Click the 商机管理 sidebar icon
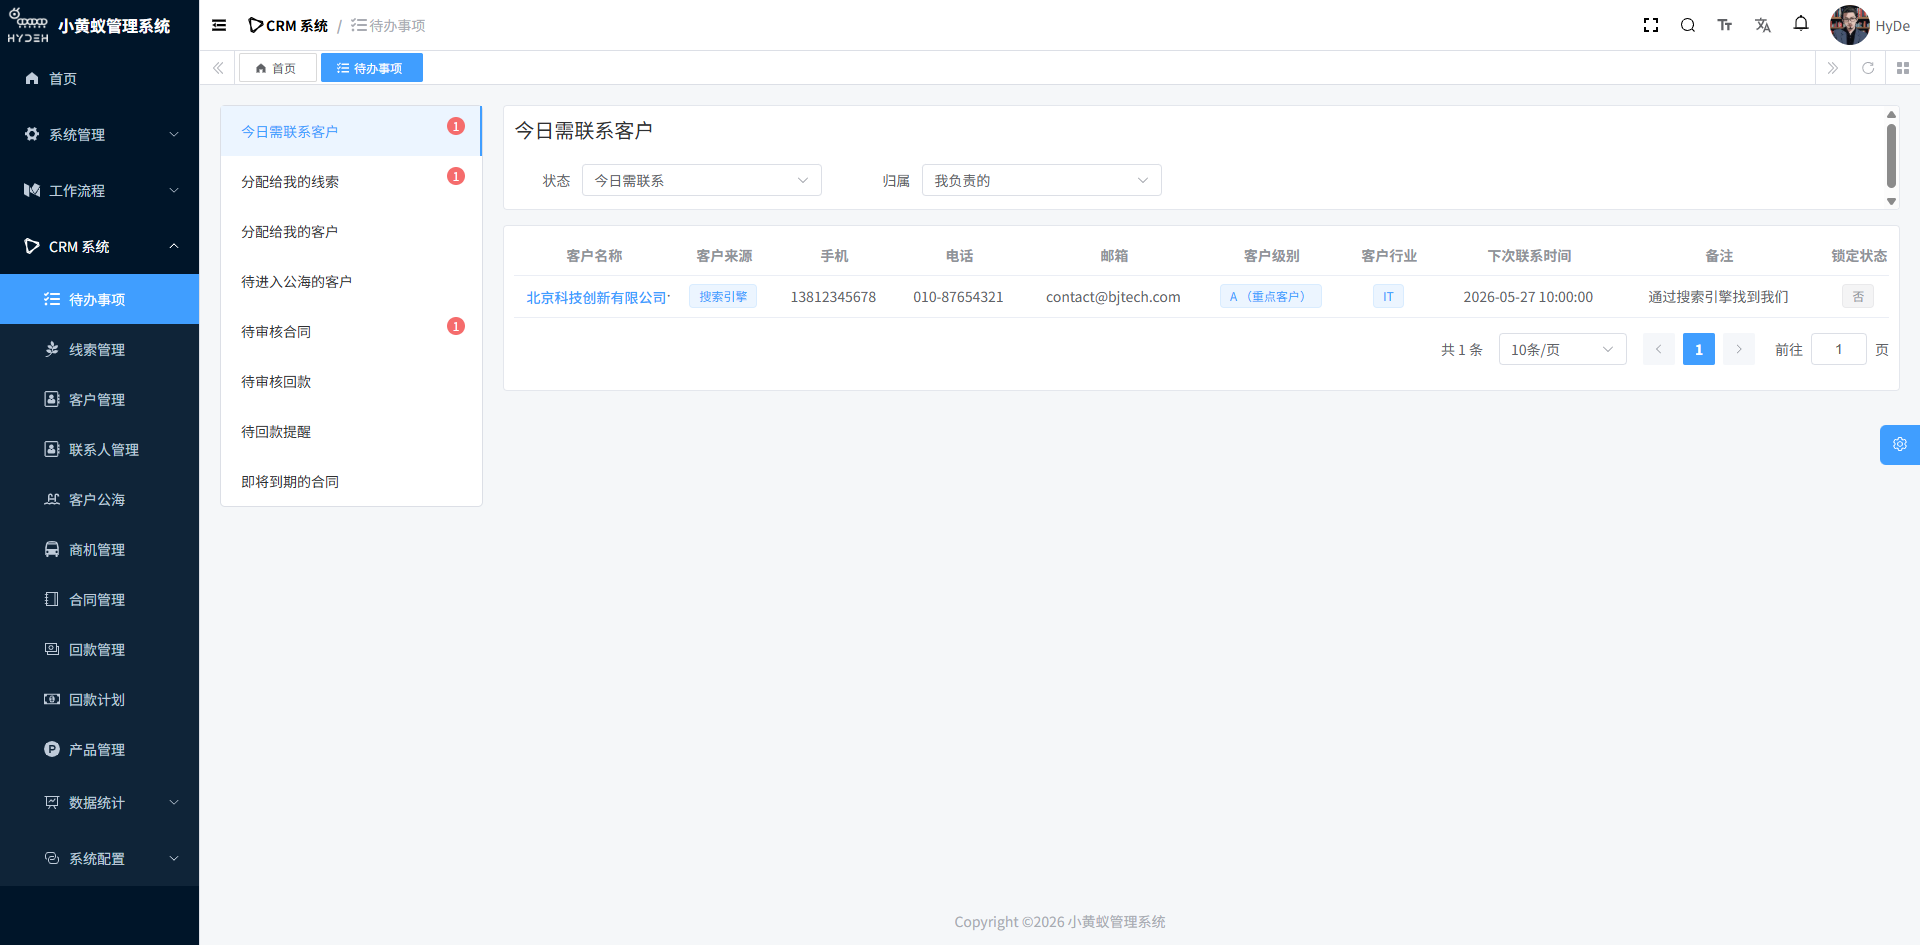 coord(52,549)
